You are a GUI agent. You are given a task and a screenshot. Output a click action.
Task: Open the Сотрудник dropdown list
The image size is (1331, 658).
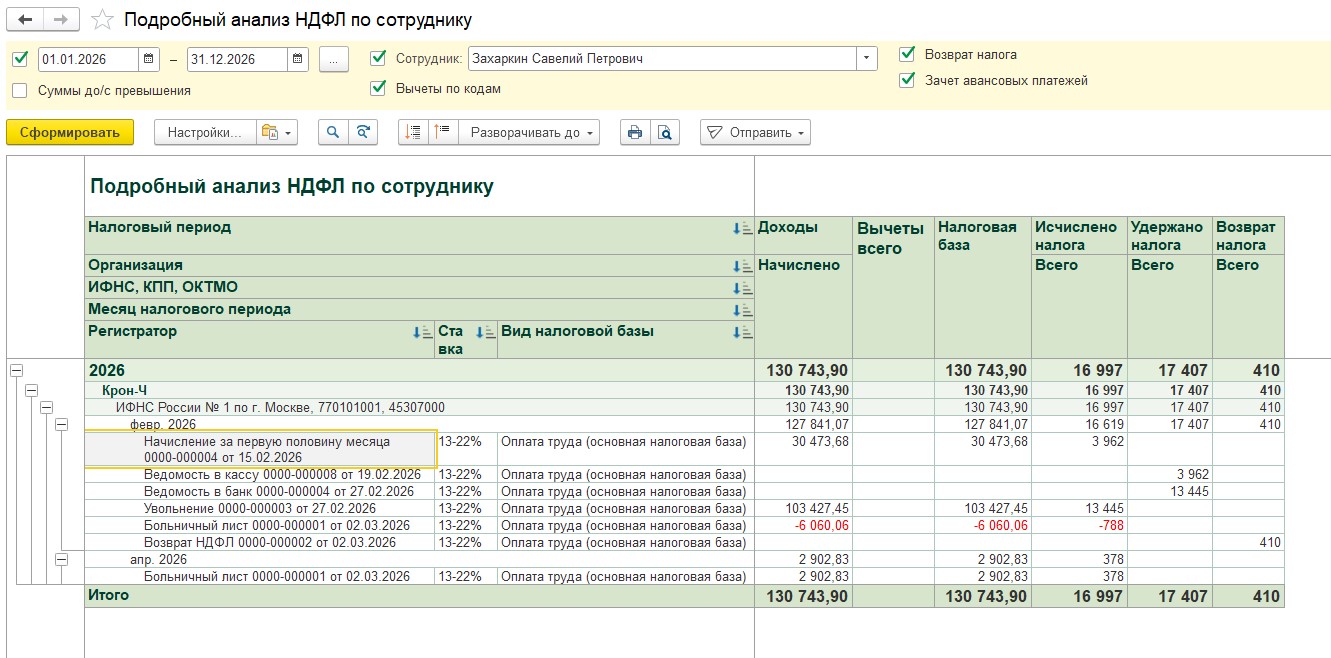(x=866, y=59)
